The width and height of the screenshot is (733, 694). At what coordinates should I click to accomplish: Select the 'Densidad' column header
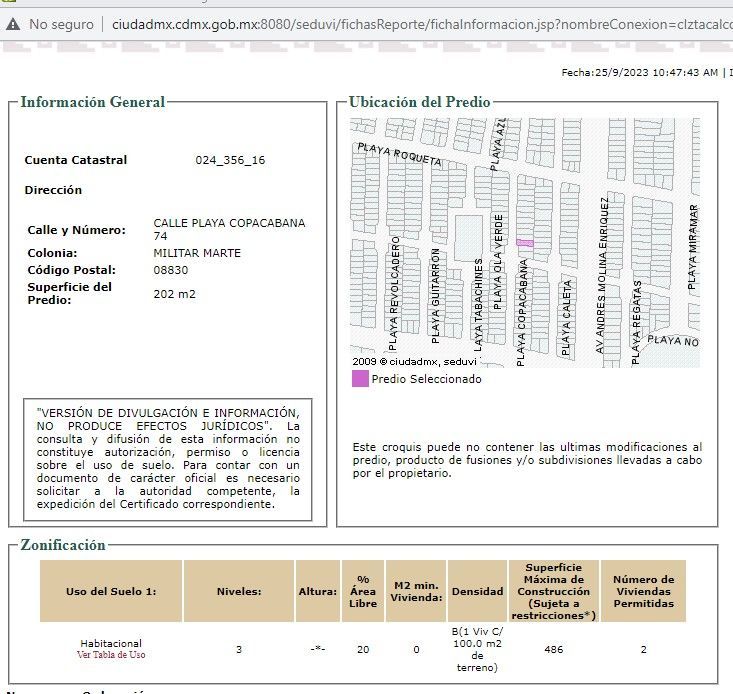[477, 591]
